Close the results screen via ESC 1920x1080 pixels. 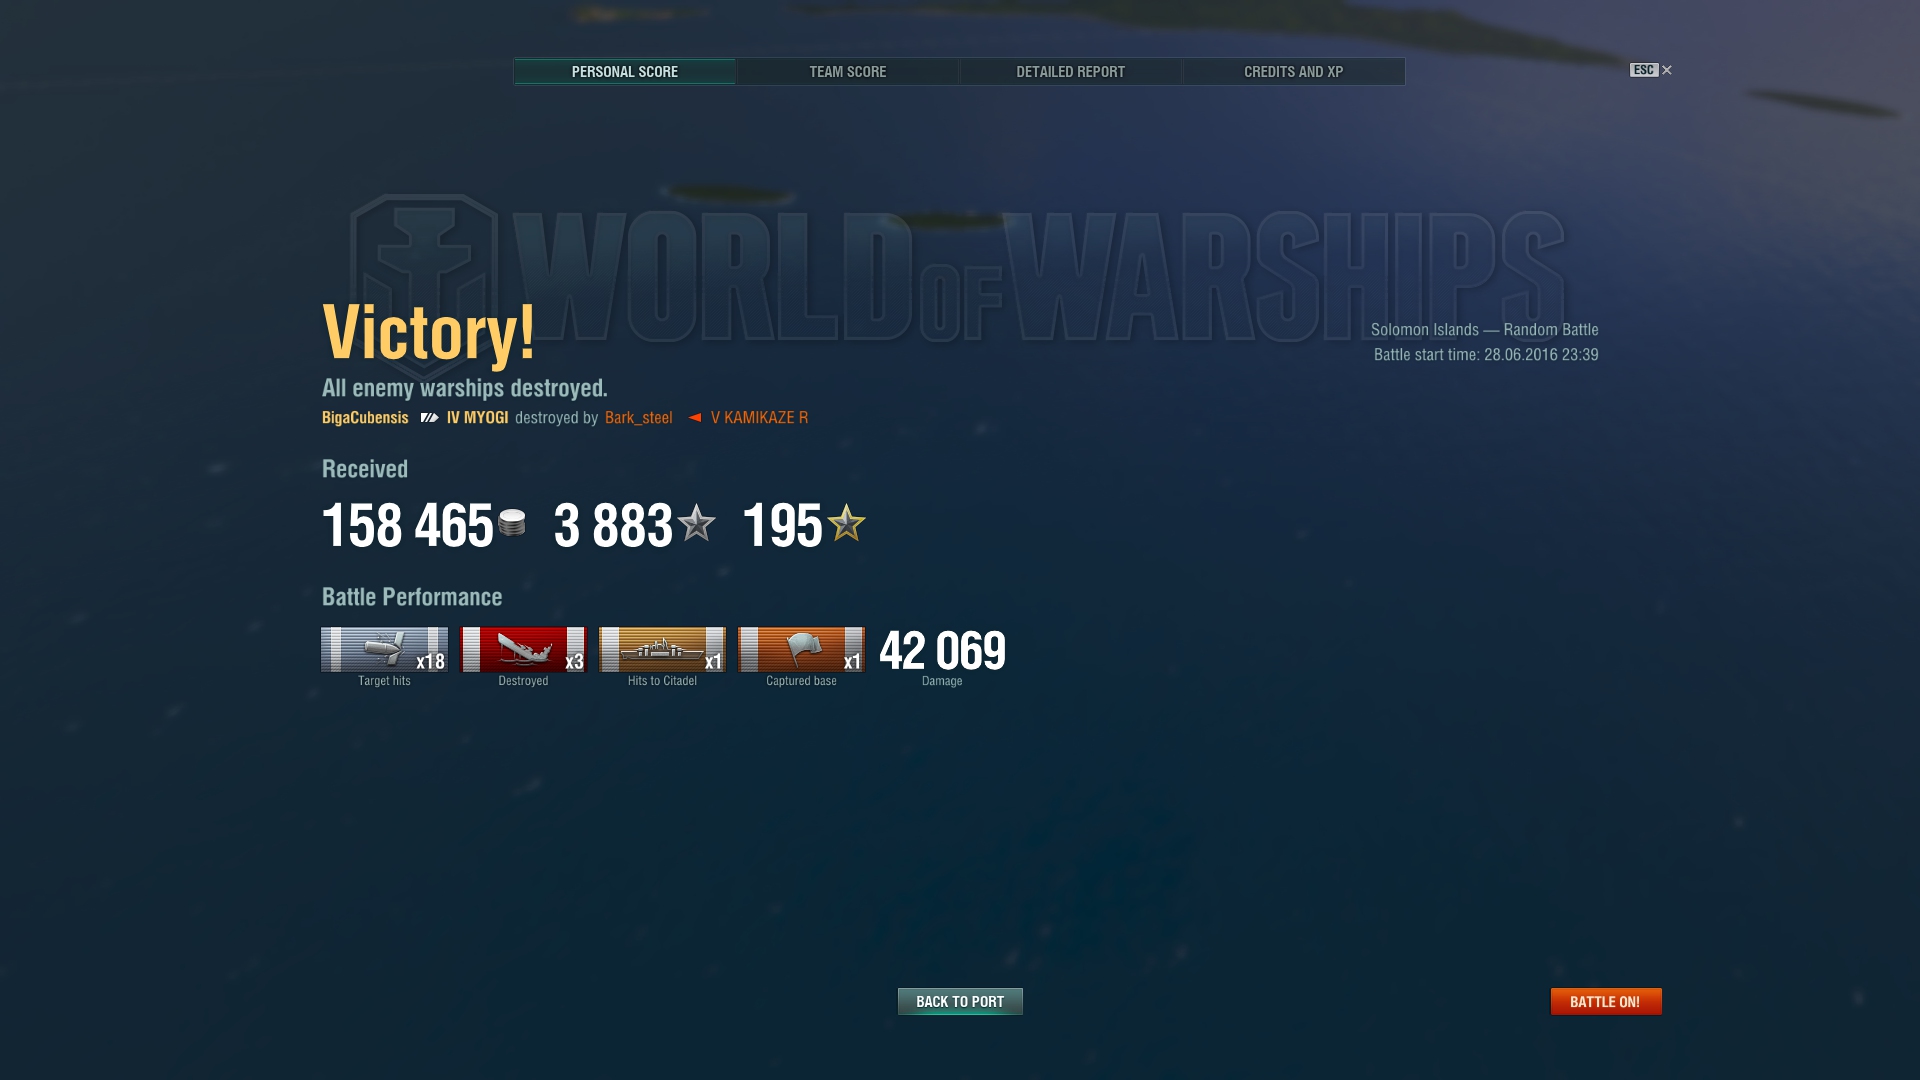tap(1651, 70)
